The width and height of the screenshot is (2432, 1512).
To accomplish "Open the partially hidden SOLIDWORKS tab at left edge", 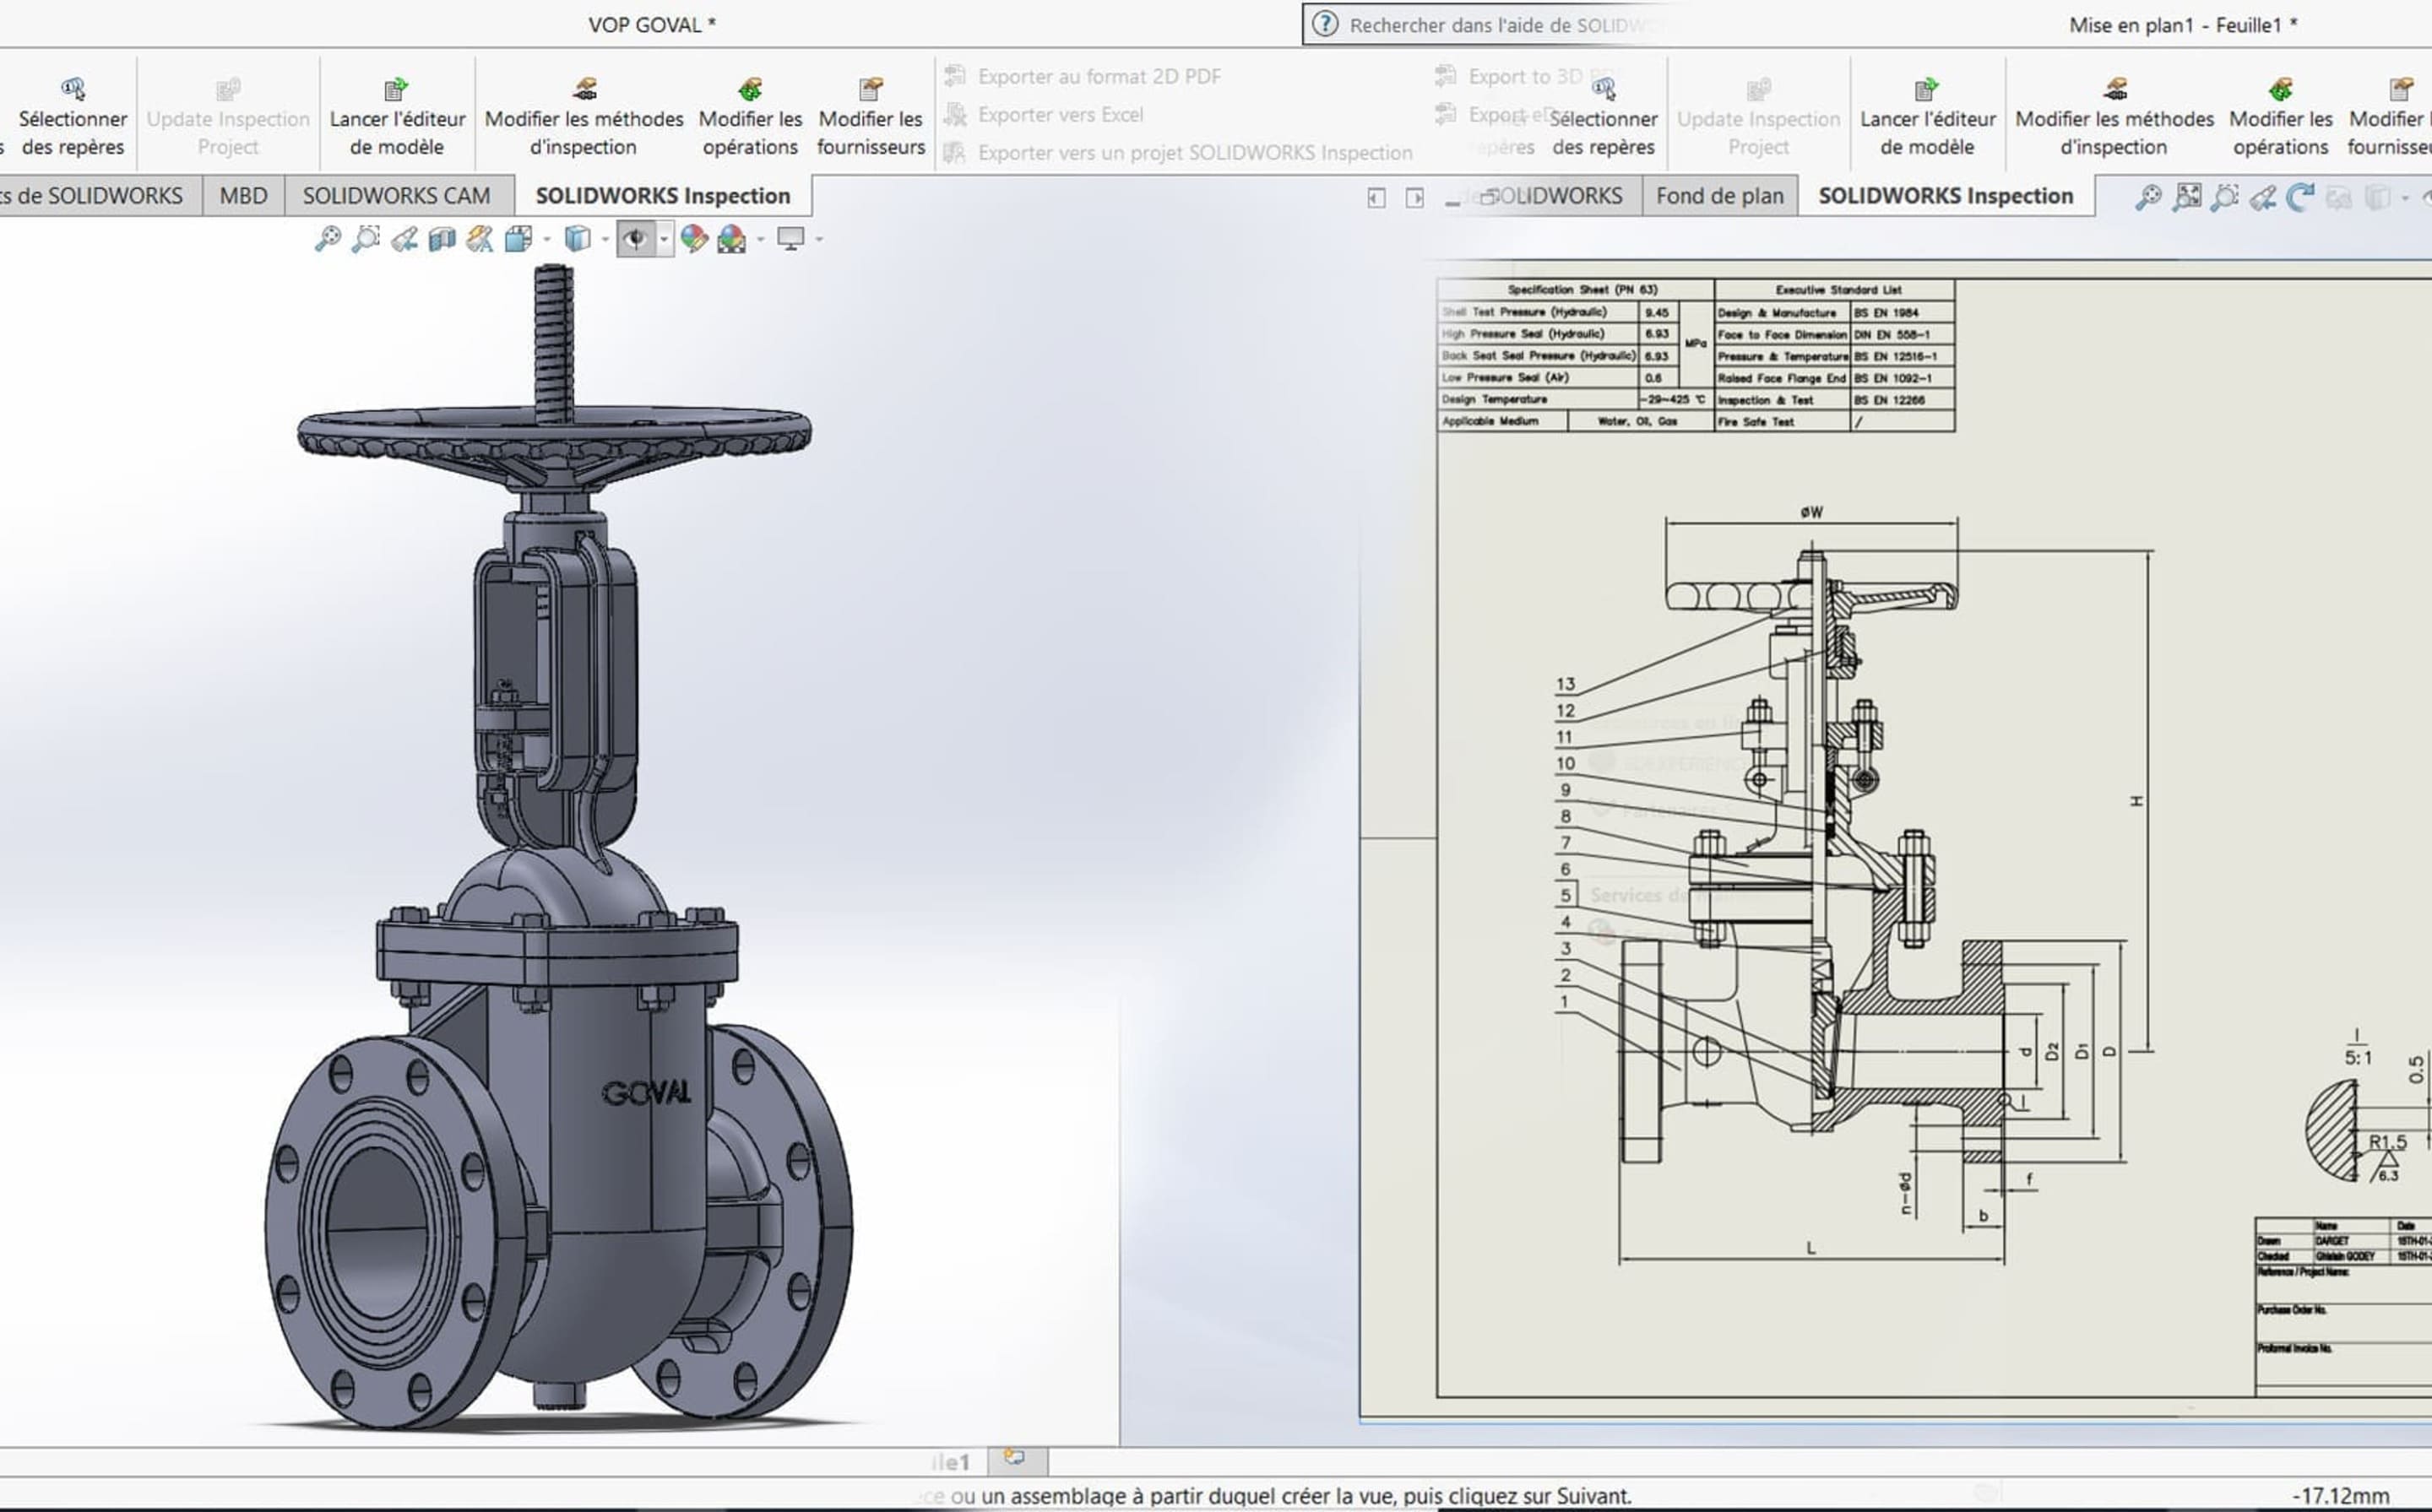I will [92, 195].
